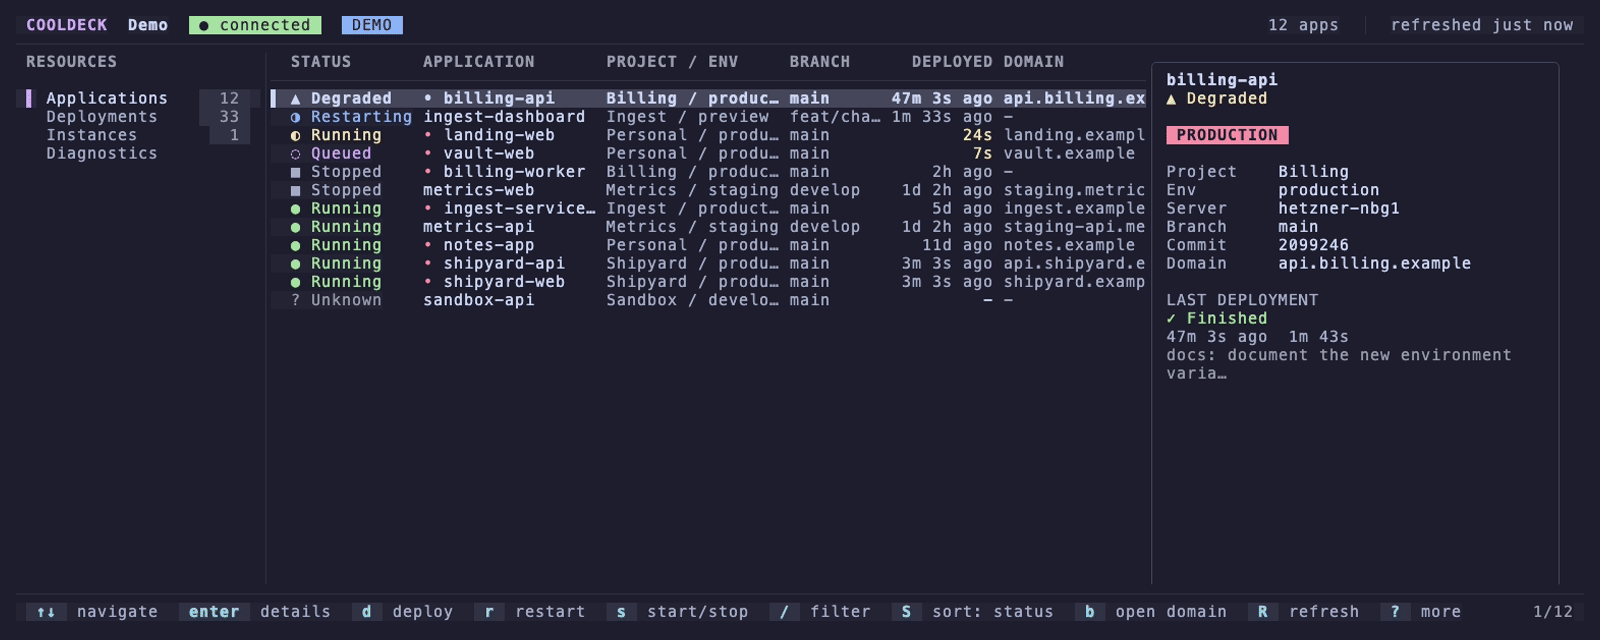The width and height of the screenshot is (1600, 640).
Task: Click the enter details shortcut
Action: (x=255, y=612)
